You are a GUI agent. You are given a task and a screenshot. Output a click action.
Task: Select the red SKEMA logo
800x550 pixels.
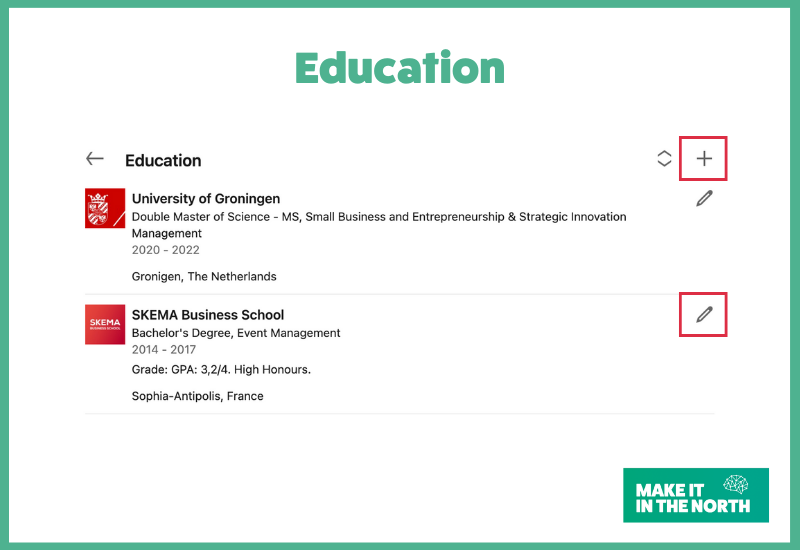pyautogui.click(x=105, y=324)
